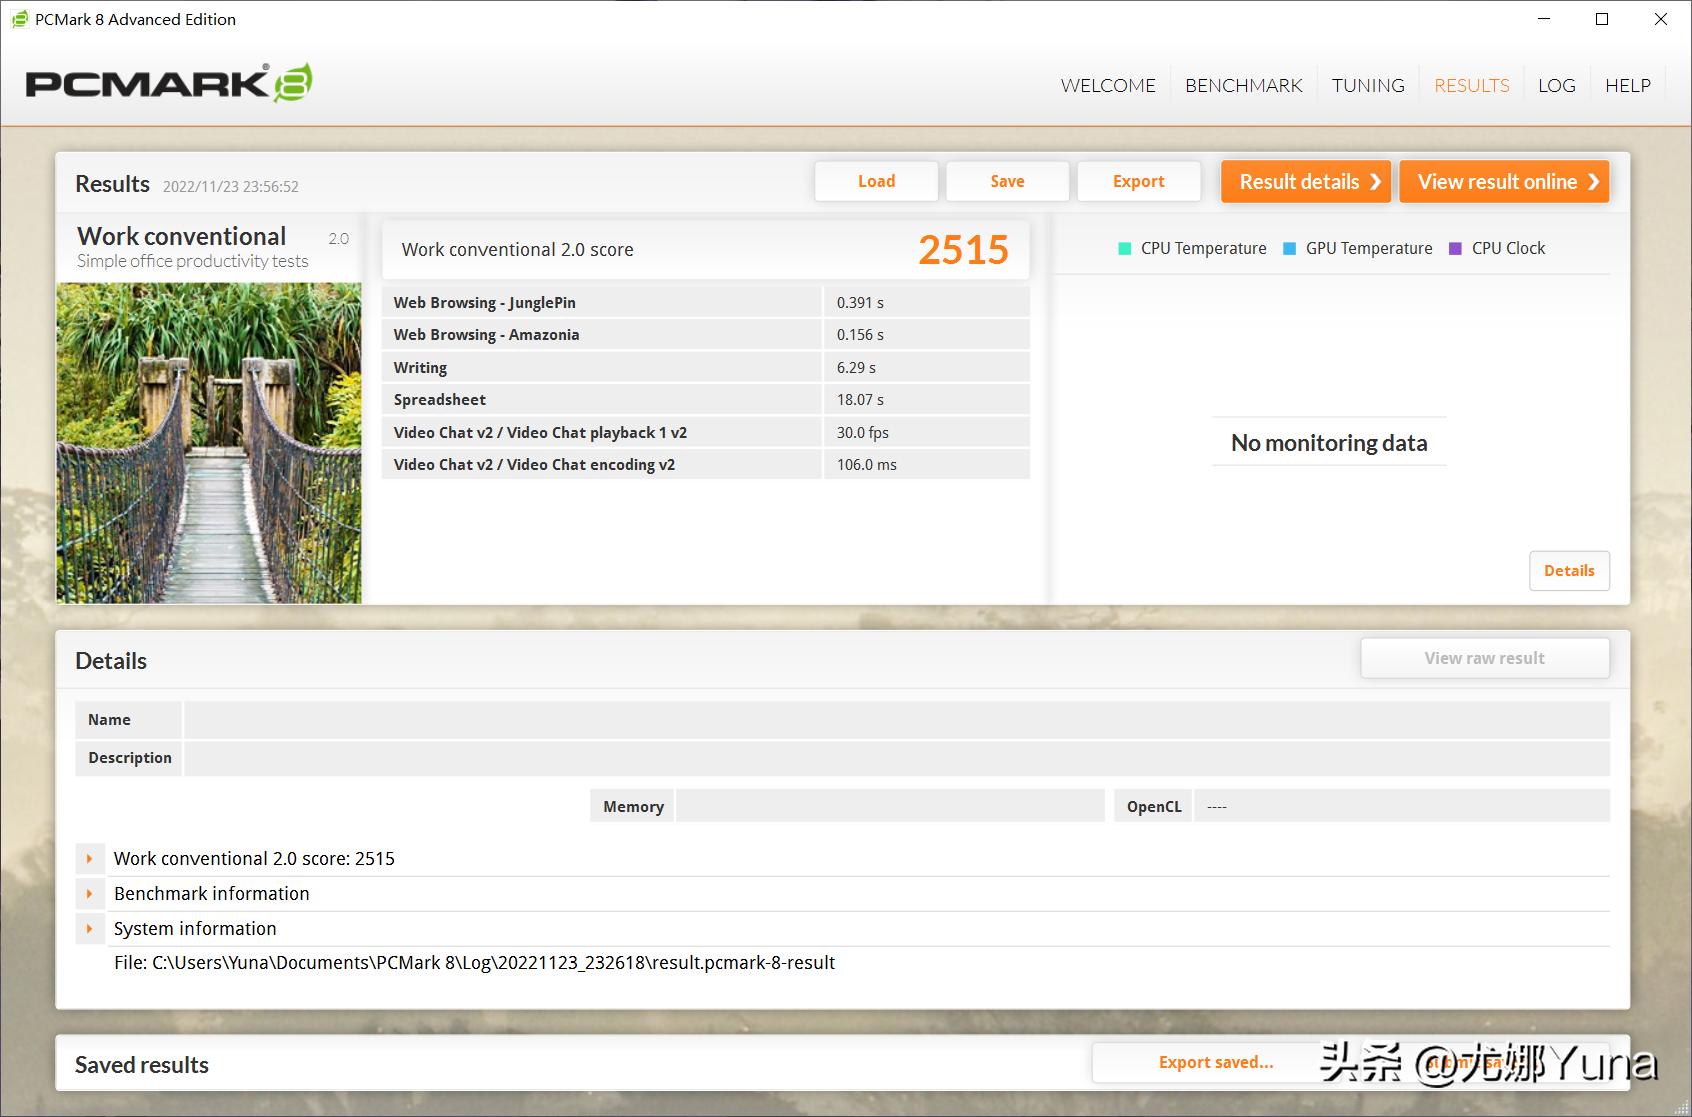Click the monitoring Details button
This screenshot has width=1692, height=1117.
pyautogui.click(x=1569, y=570)
